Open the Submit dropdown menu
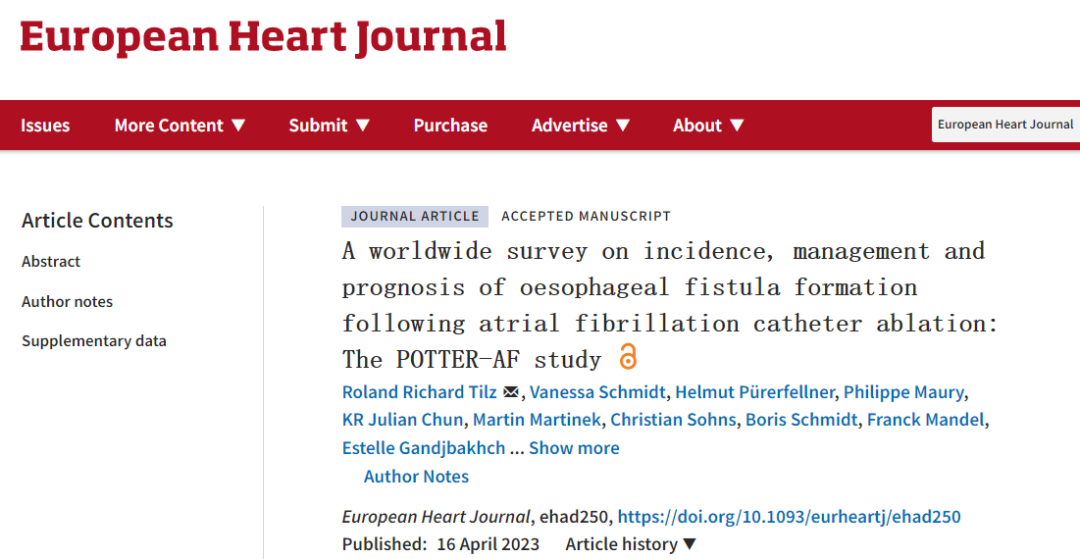Viewport: 1080px width, 559px height. [x=329, y=125]
